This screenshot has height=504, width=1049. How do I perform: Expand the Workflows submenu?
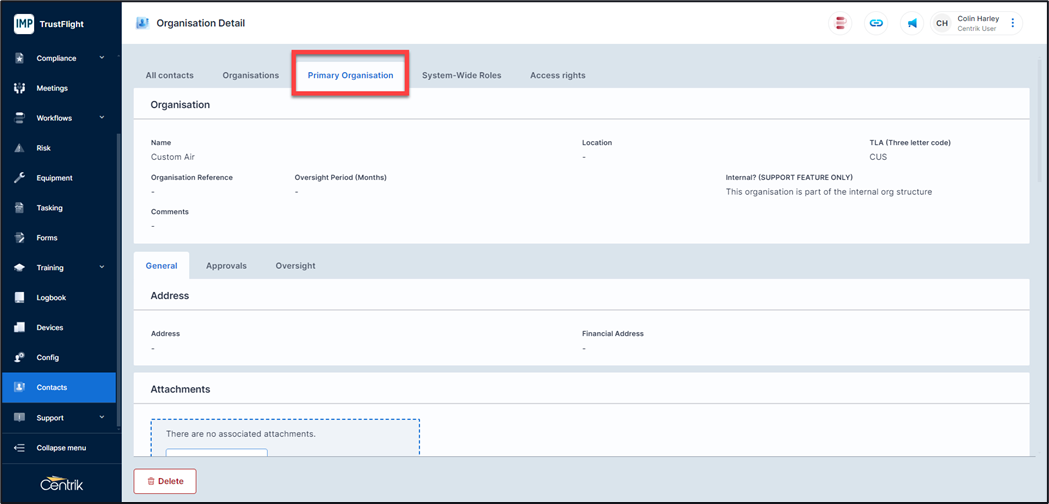pyautogui.click(x=102, y=118)
